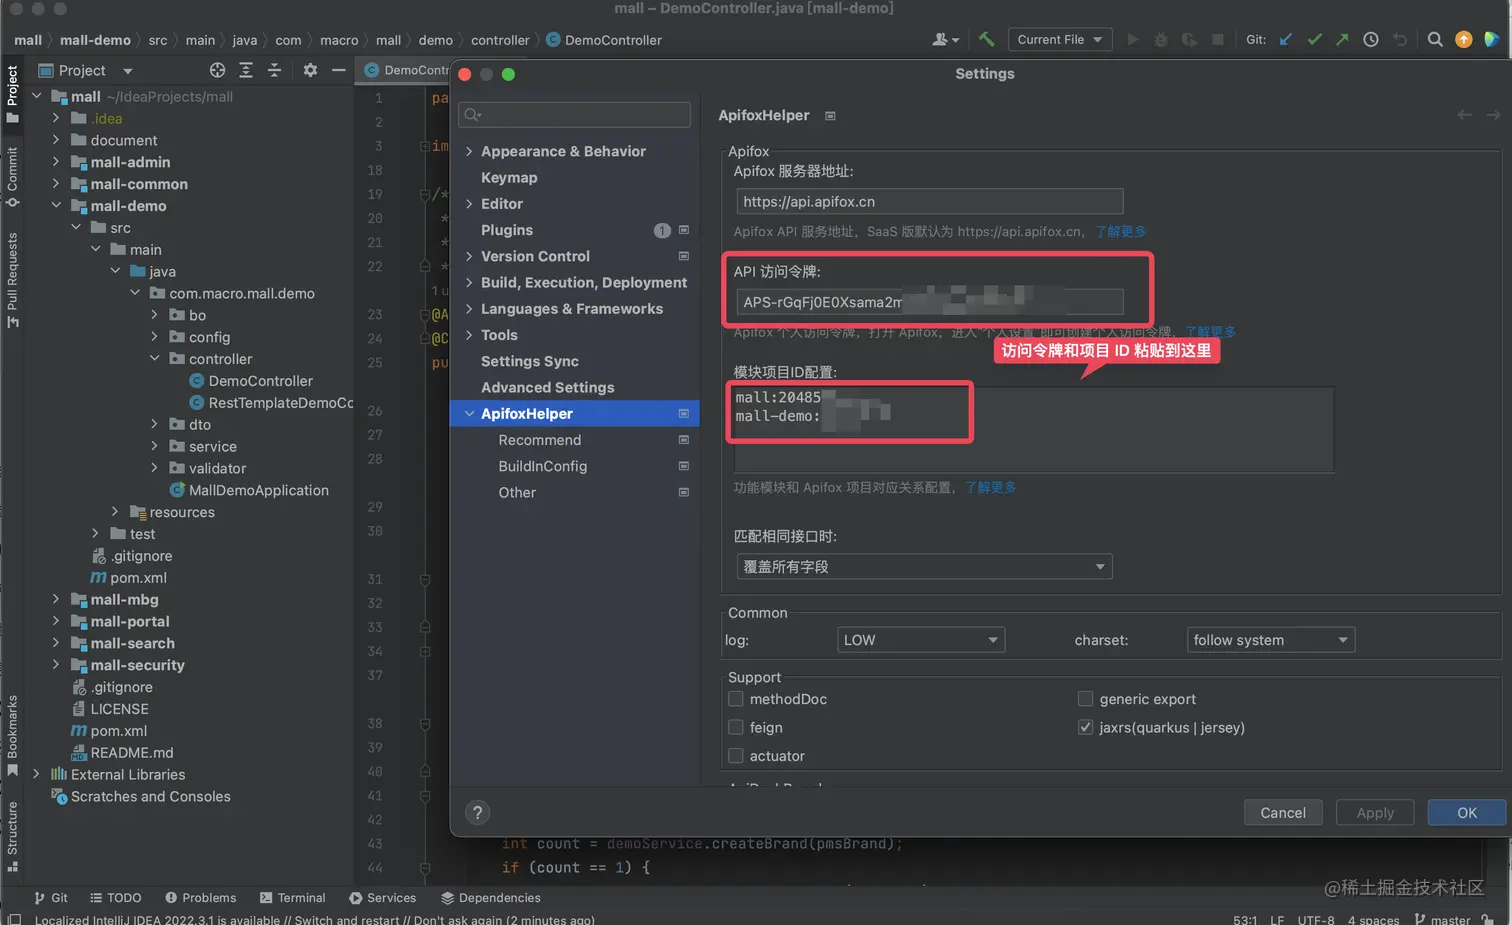Click the stop square icon in toolbar
Image resolution: width=1512 pixels, height=925 pixels.
[1218, 40]
